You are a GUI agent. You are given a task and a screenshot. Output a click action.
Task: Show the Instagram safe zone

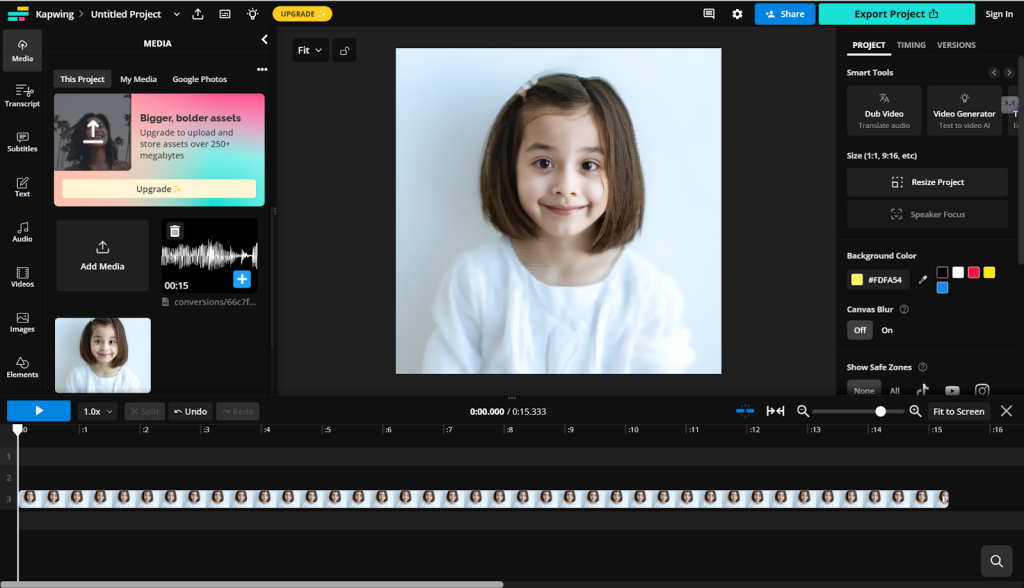pos(982,390)
